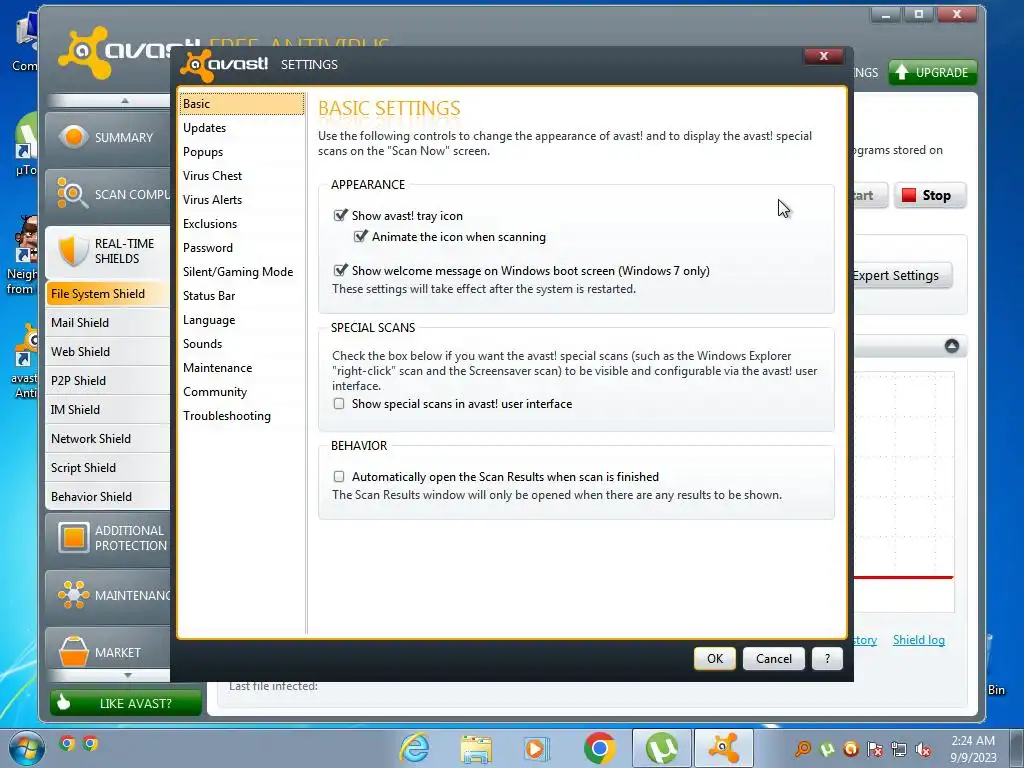
Task: Toggle Show welcome message on boot screen
Action: coord(340,270)
